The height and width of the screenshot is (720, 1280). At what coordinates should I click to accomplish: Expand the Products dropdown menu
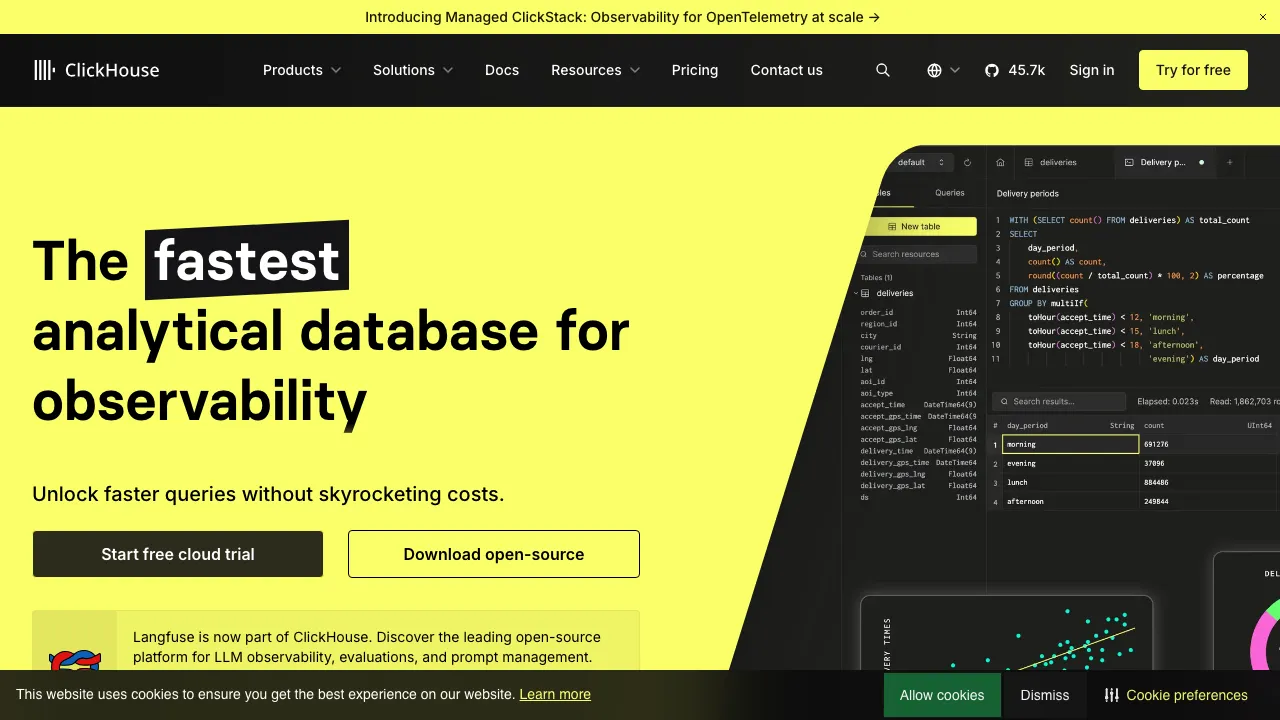pos(302,70)
